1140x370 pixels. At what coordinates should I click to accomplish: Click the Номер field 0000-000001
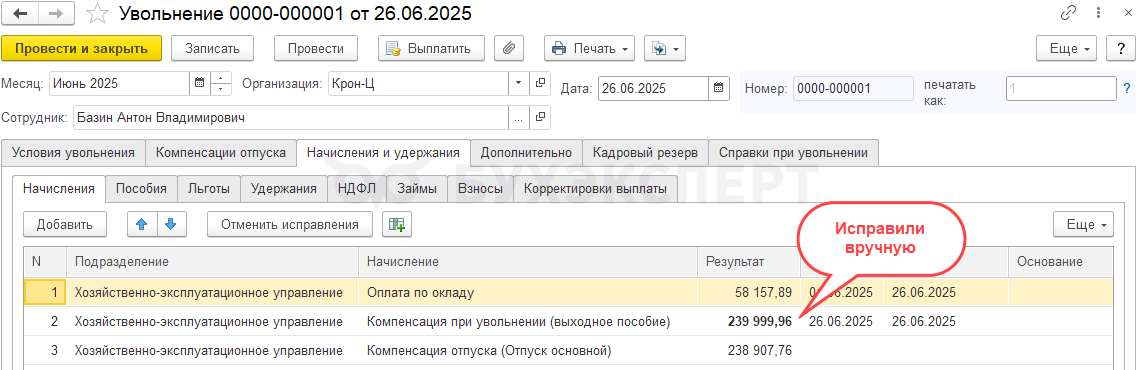[x=853, y=88]
